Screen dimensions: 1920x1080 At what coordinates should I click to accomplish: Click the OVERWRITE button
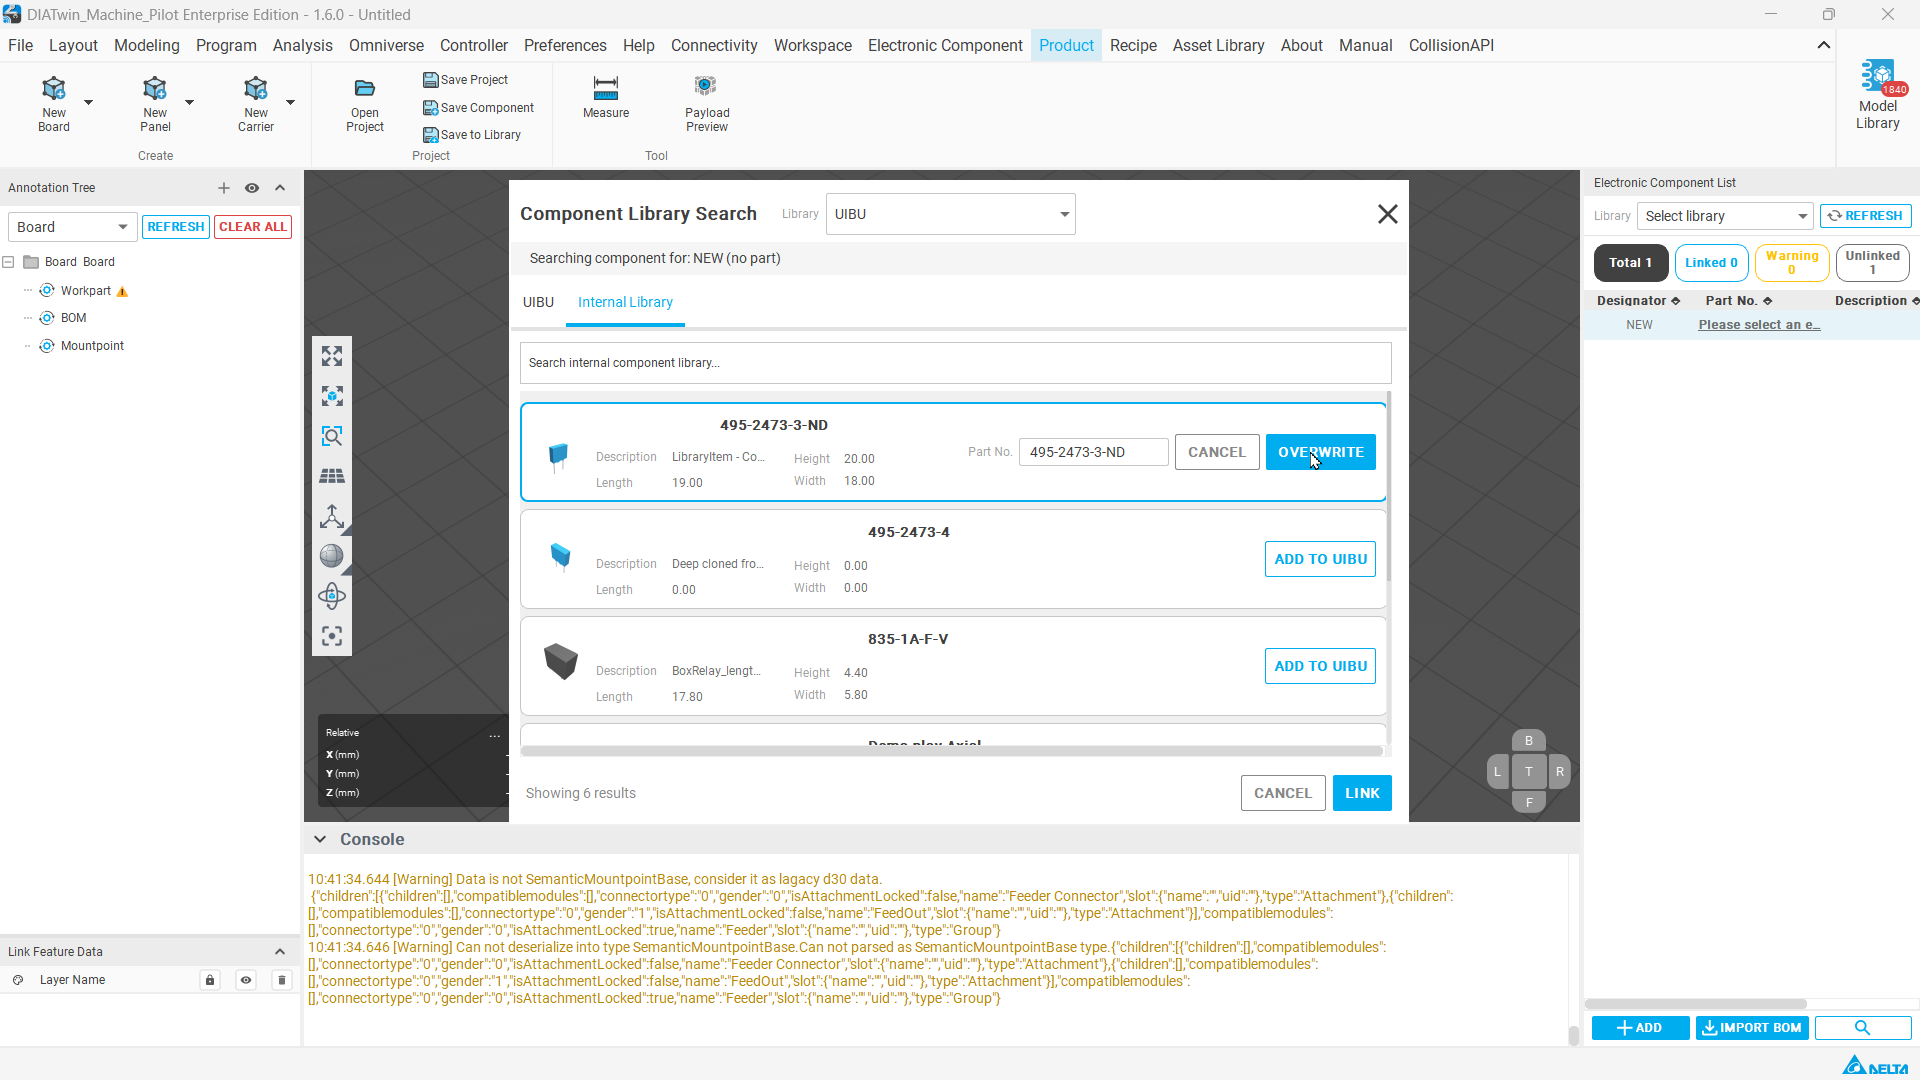[x=1321, y=452]
